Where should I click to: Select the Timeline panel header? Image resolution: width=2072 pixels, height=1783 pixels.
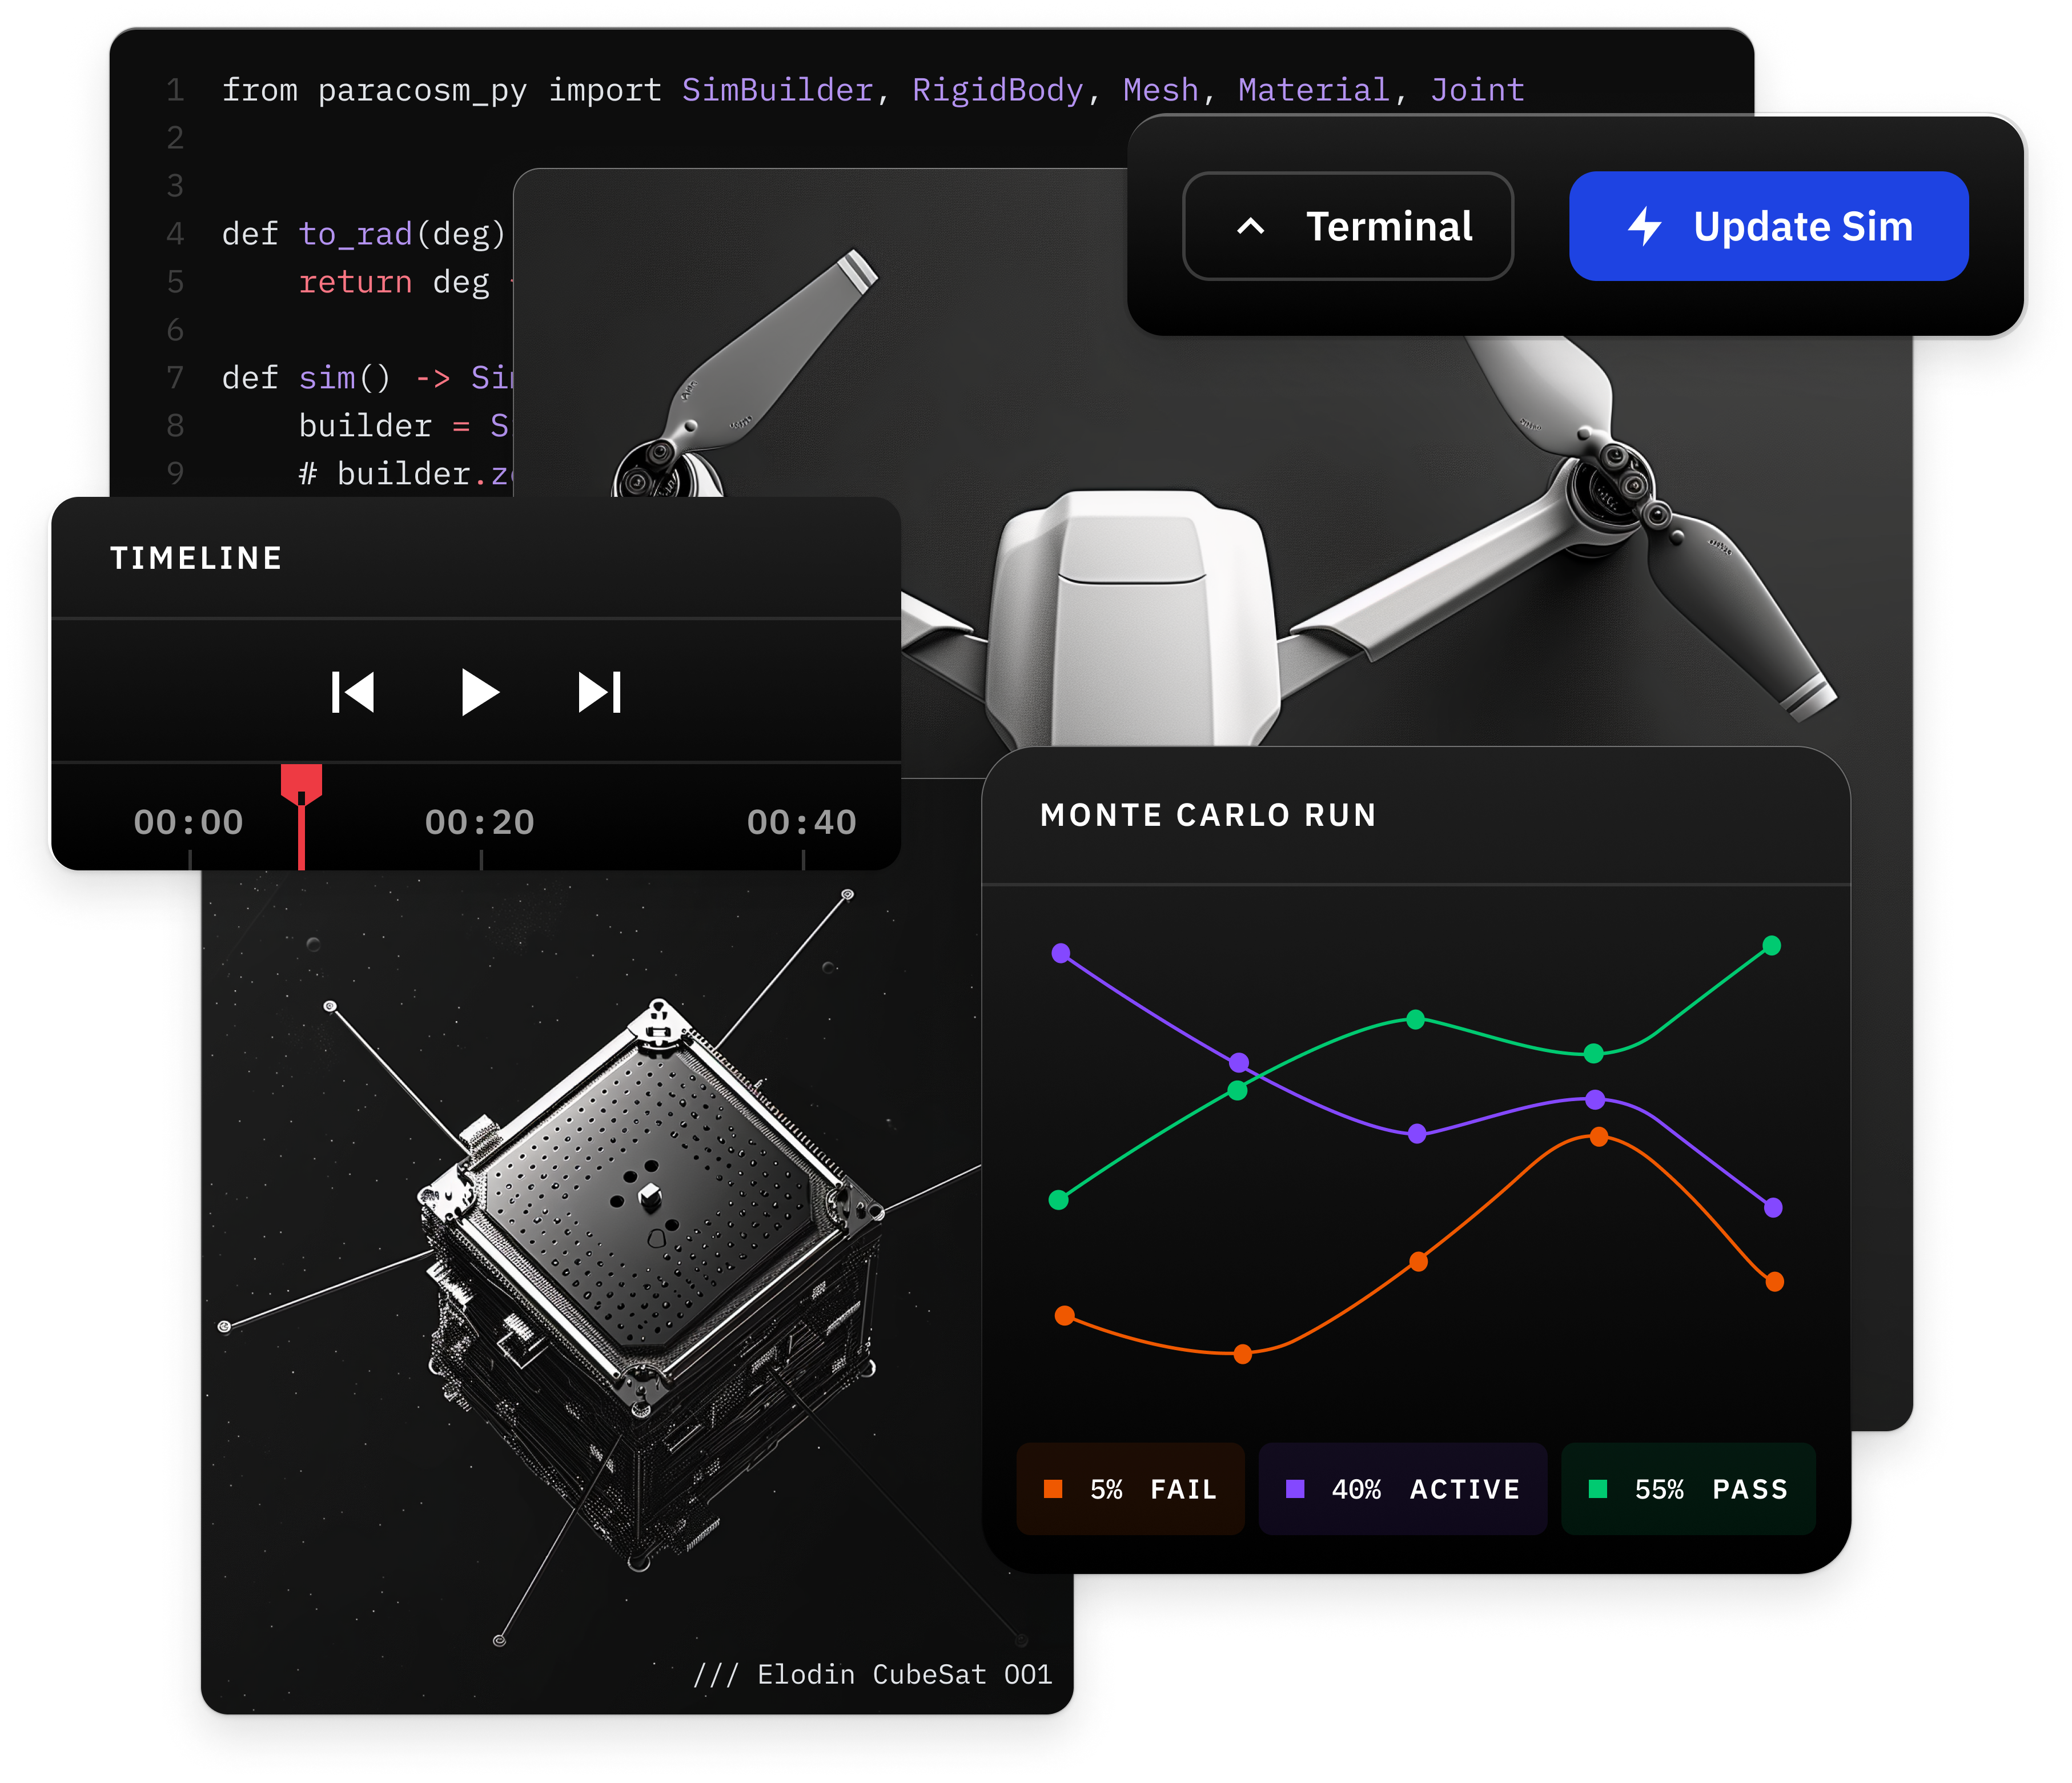[x=196, y=558]
